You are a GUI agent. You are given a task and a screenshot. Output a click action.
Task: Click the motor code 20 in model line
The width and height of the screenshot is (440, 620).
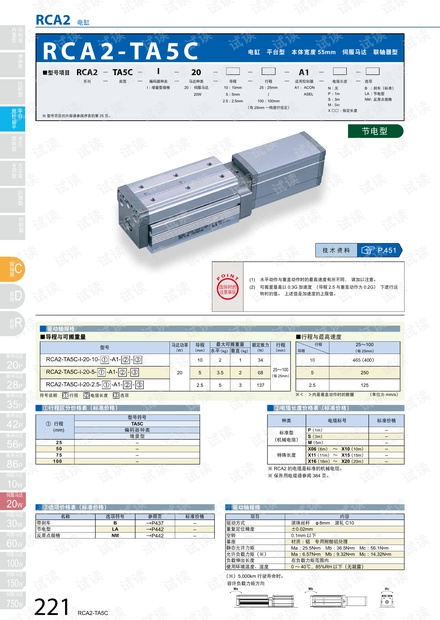[196, 72]
